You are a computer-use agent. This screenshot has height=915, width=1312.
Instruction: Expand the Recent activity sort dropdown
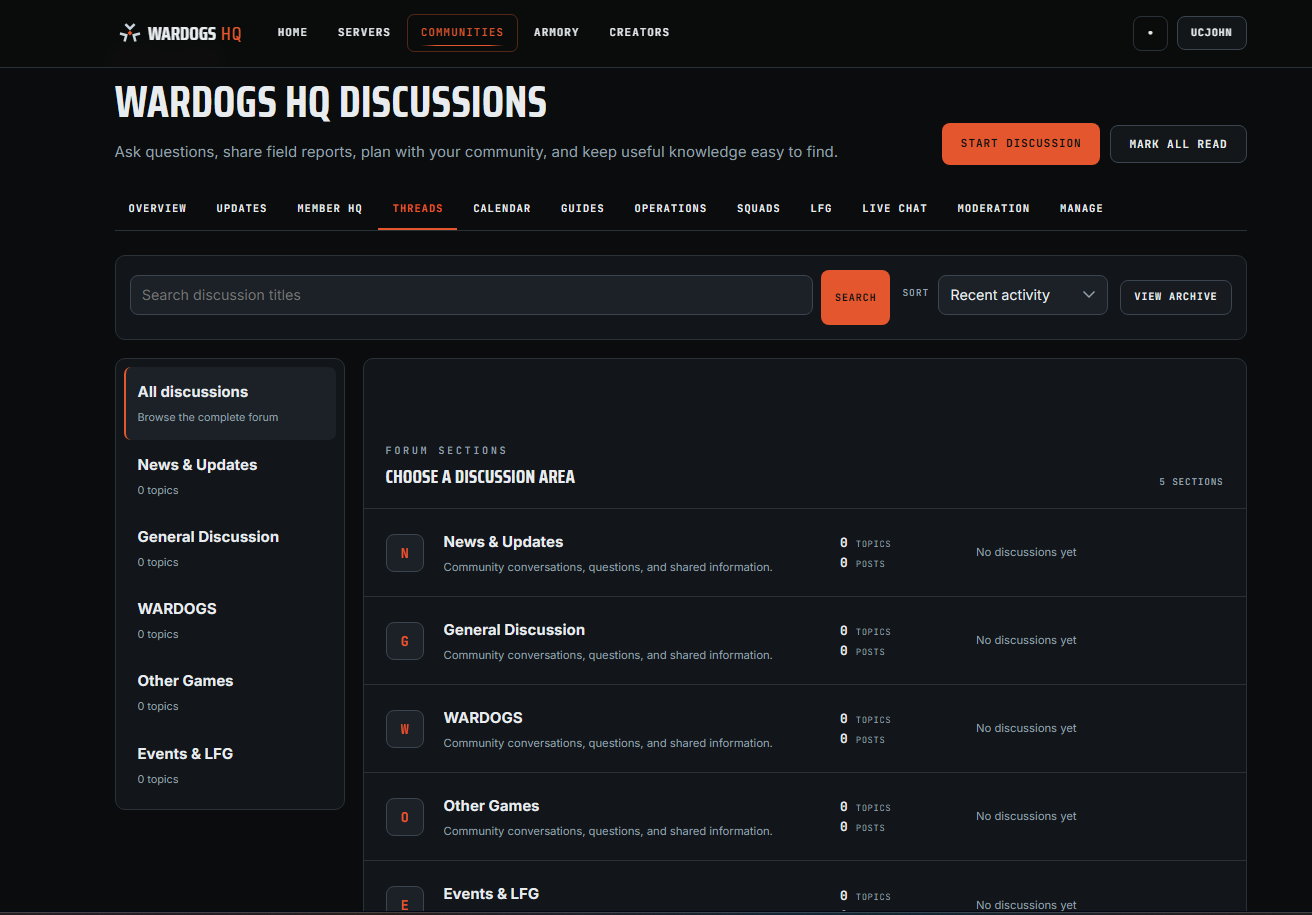(1022, 295)
